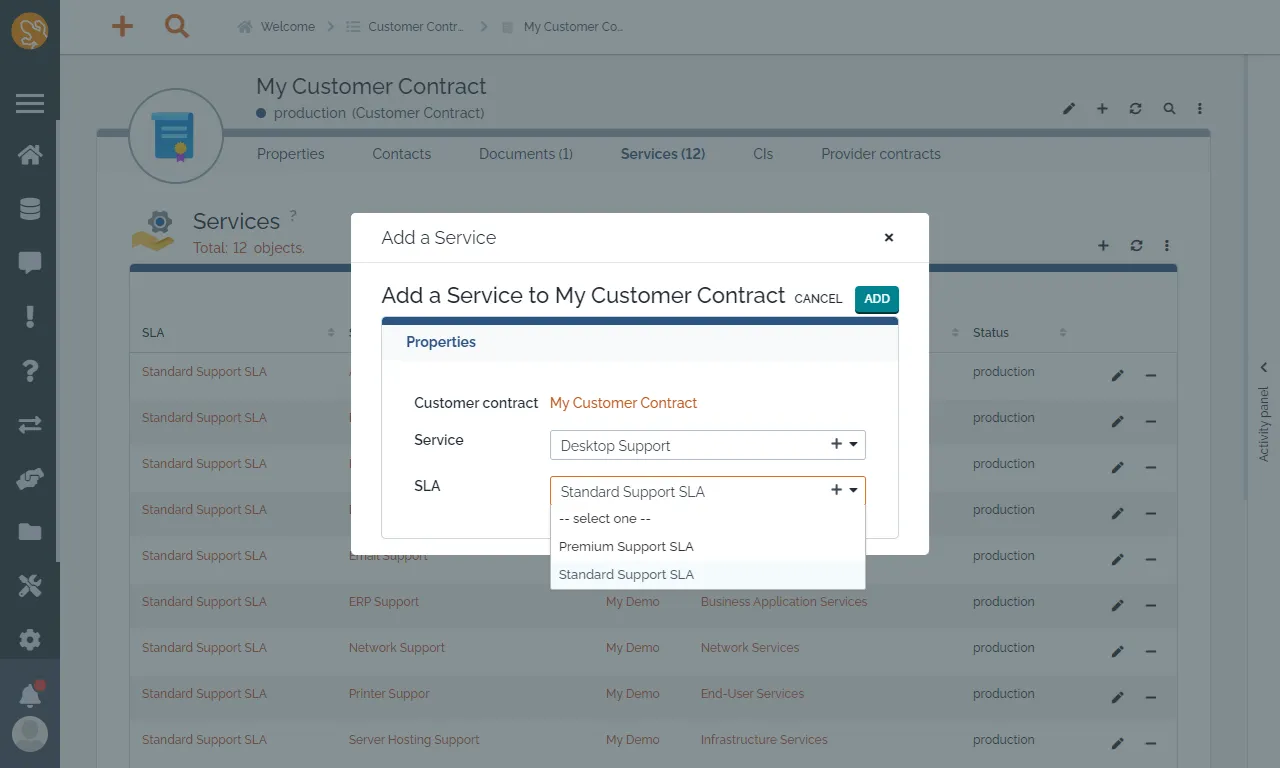1280x768 pixels.
Task: Open the Service dropdown arrow
Action: (854, 445)
